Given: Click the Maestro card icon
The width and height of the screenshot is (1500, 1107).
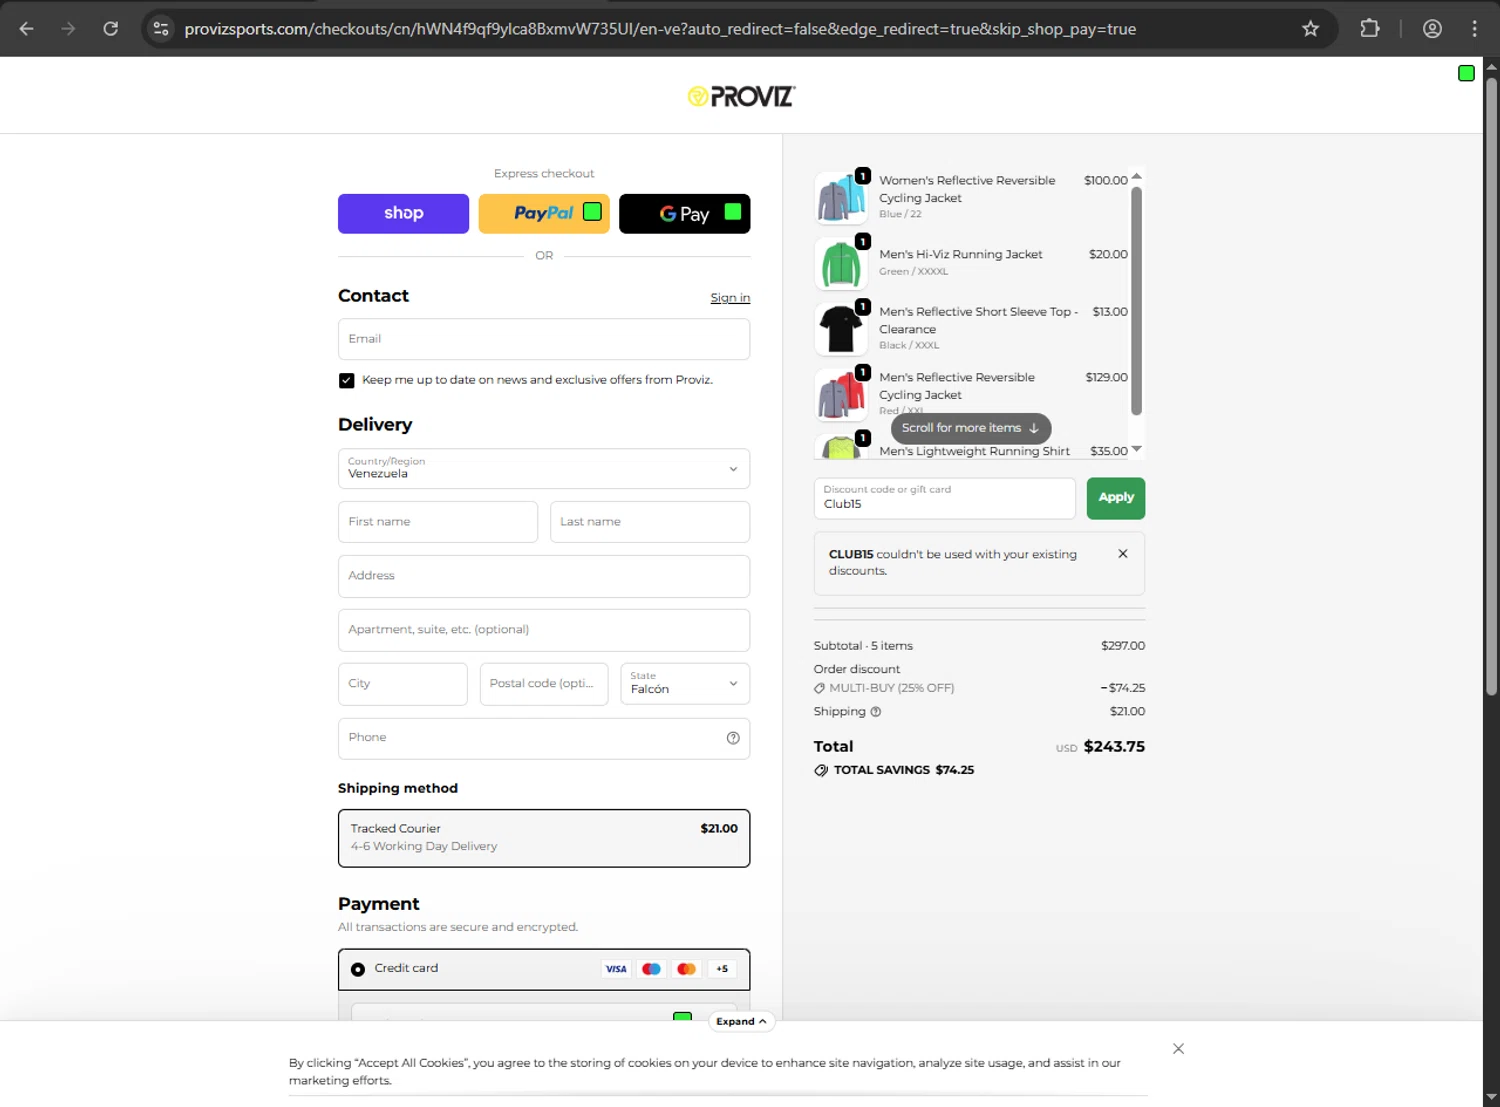Looking at the screenshot, I should coord(651,969).
